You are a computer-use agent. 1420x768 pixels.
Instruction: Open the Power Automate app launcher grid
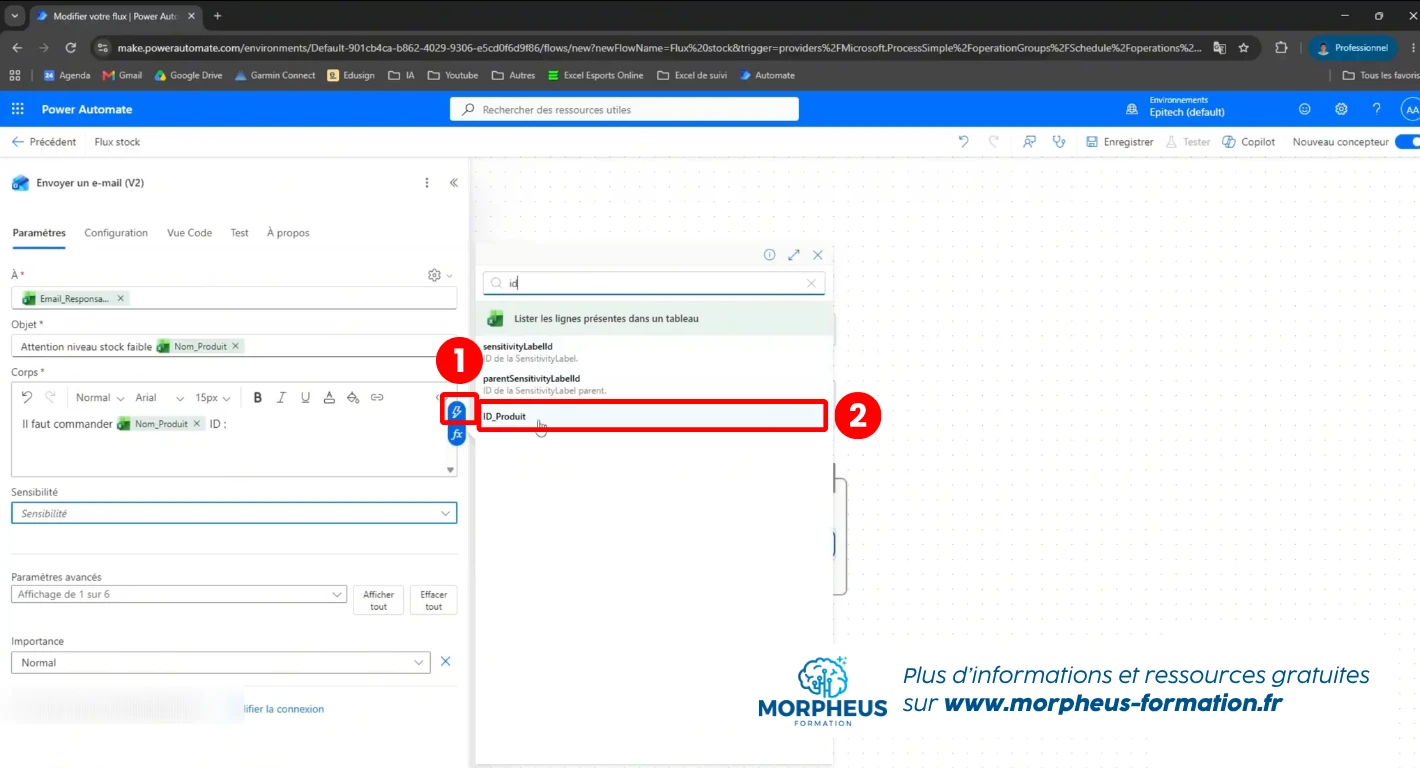point(17,109)
